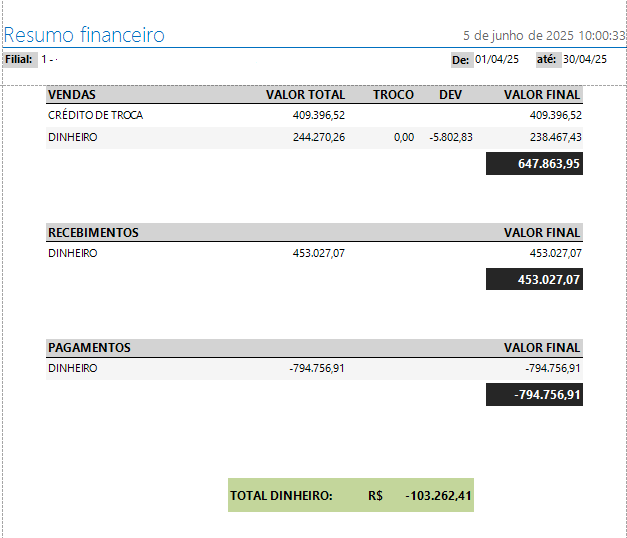Click the green TOTAL DINHEIRO summary box
Image resolution: width=627 pixels, height=538 pixels.
(x=350, y=495)
